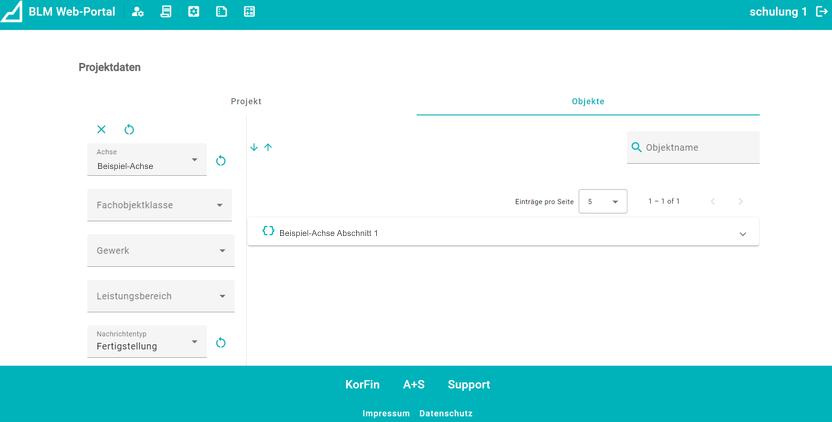Open the KorFin footer link
This screenshot has width=832, height=422.
click(x=362, y=385)
